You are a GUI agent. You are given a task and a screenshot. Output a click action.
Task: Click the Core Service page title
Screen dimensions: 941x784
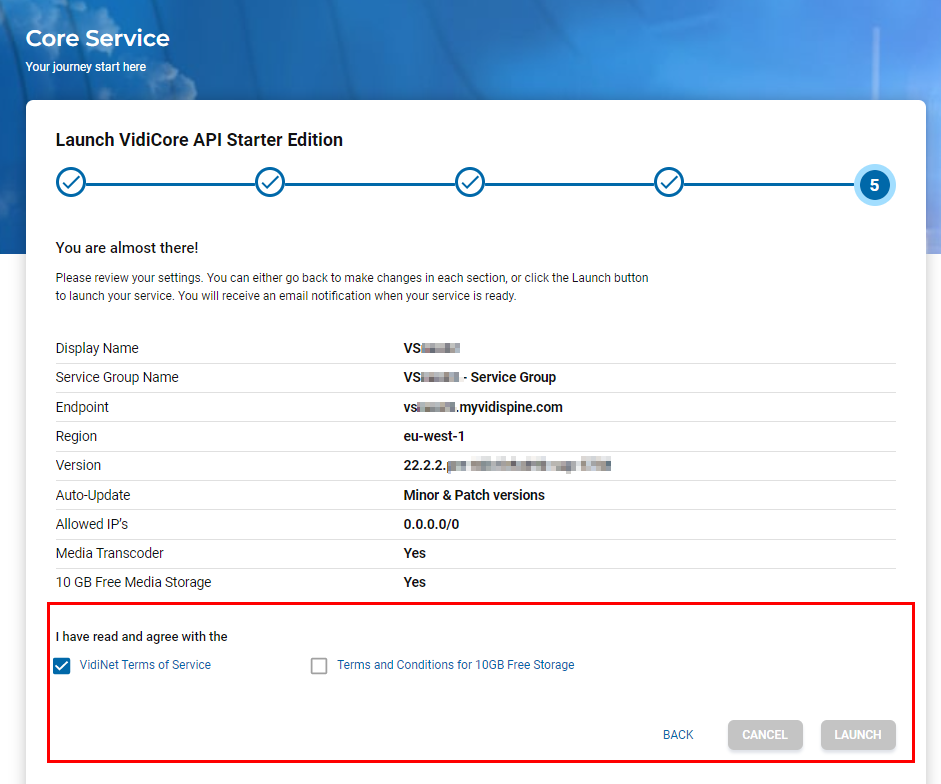point(97,39)
